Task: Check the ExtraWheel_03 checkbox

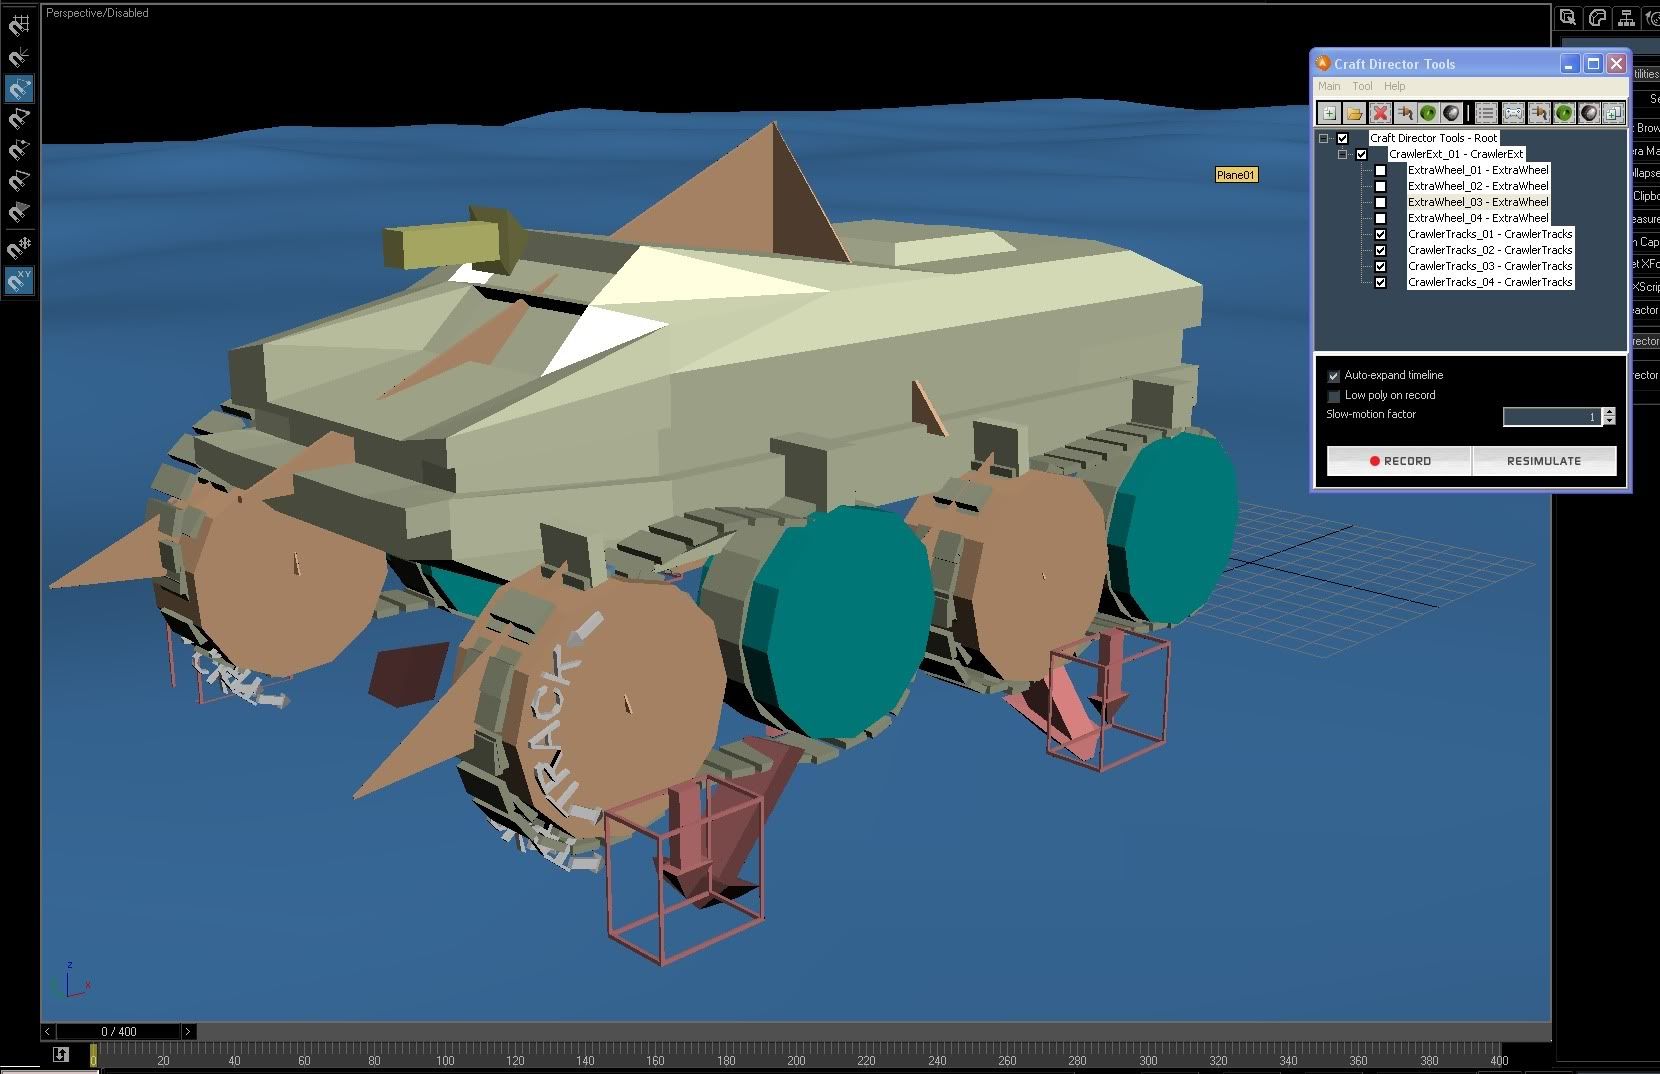Action: (x=1381, y=202)
